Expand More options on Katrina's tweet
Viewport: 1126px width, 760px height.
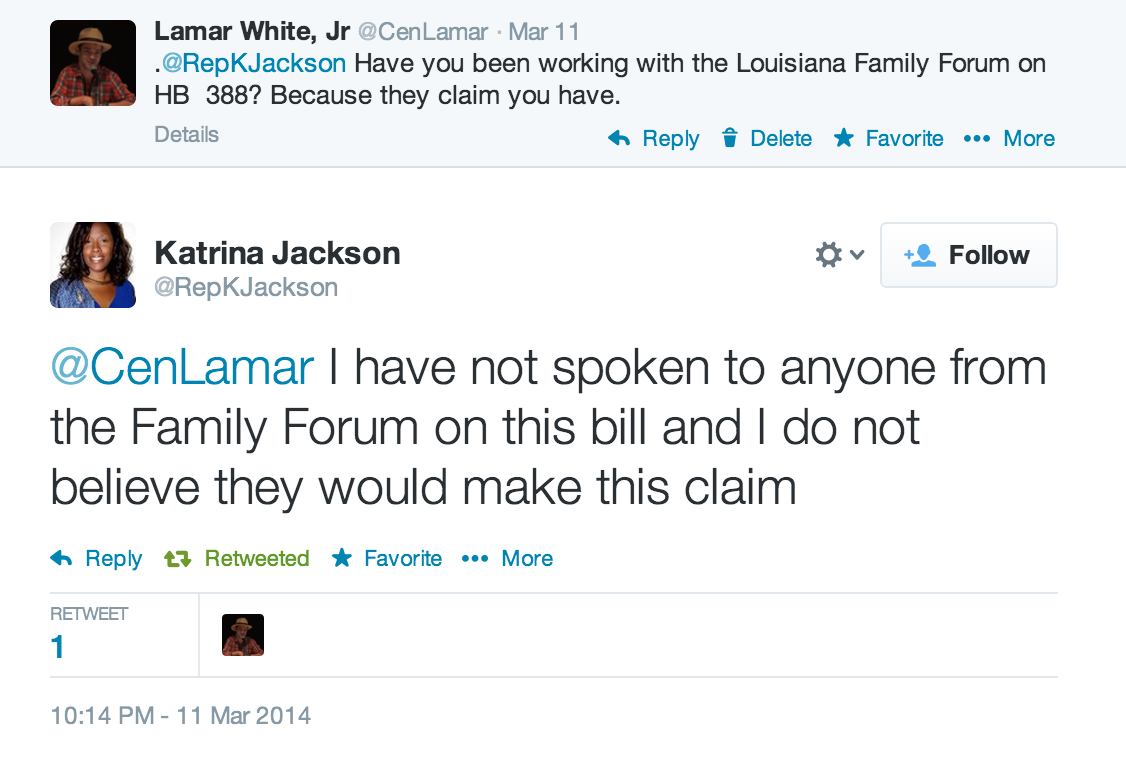click(x=508, y=559)
